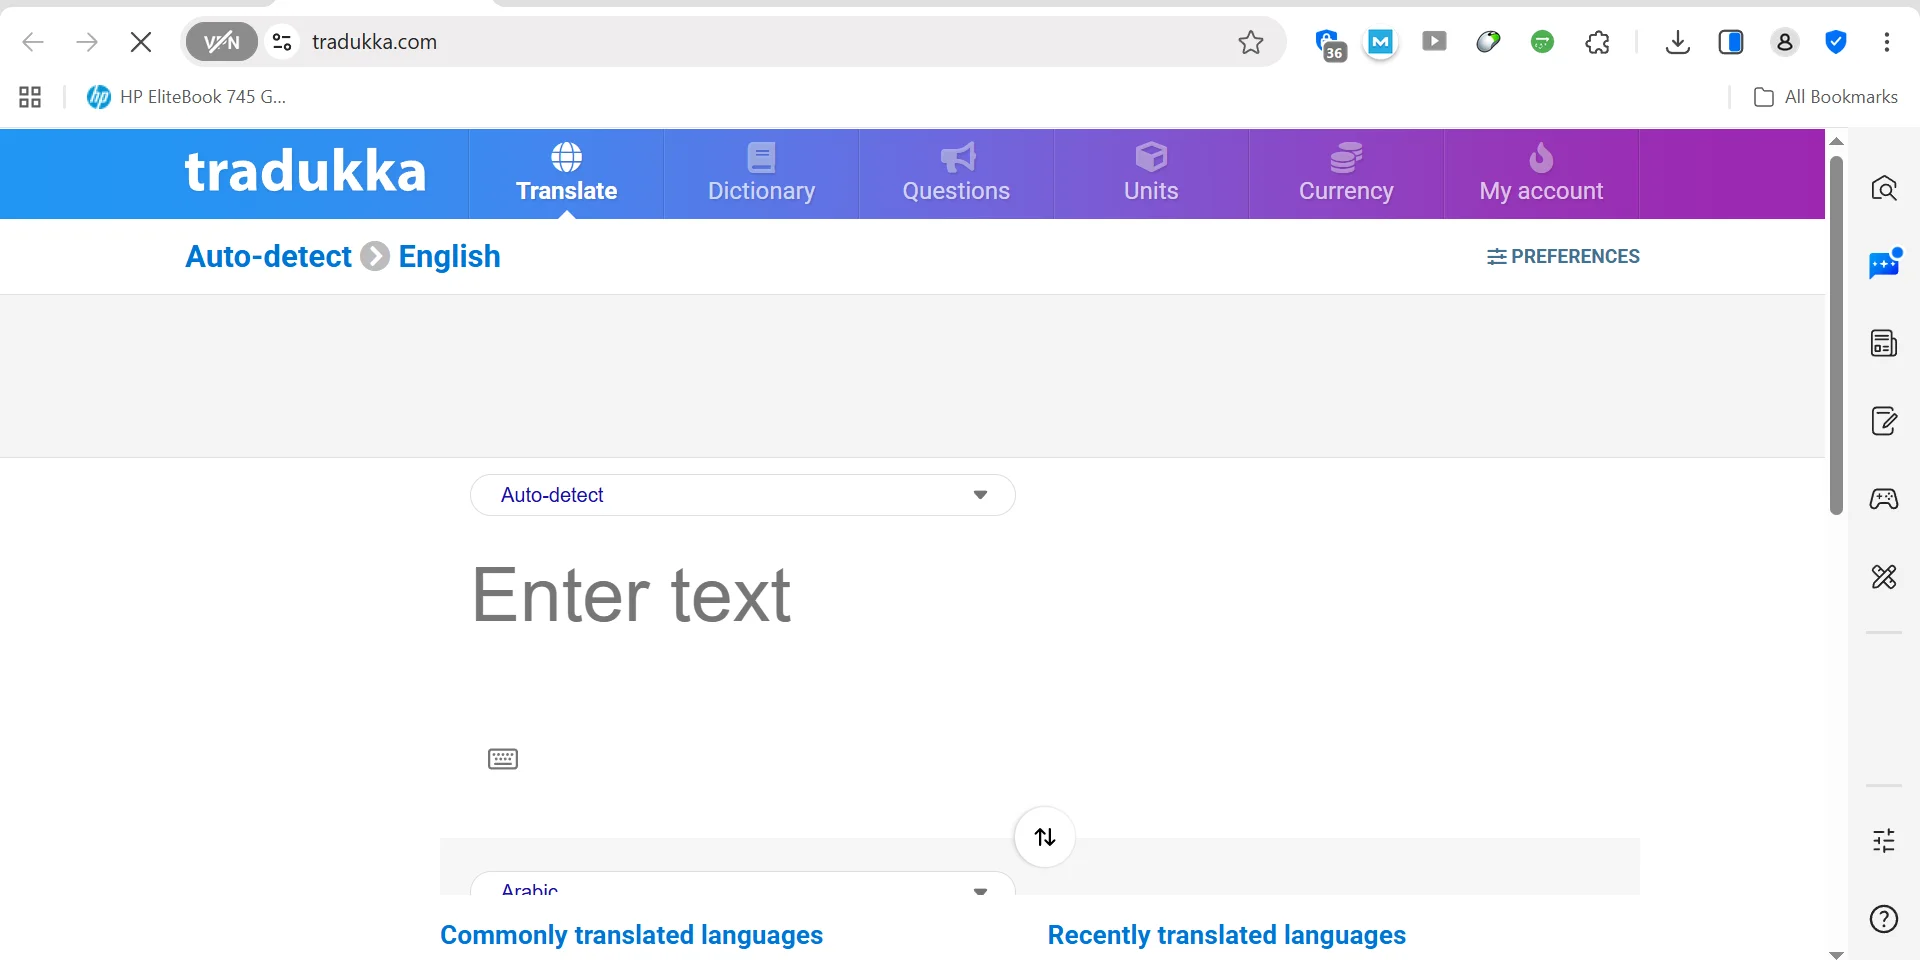Open the PREFERENCES settings
The image size is (1920, 960).
tap(1563, 257)
